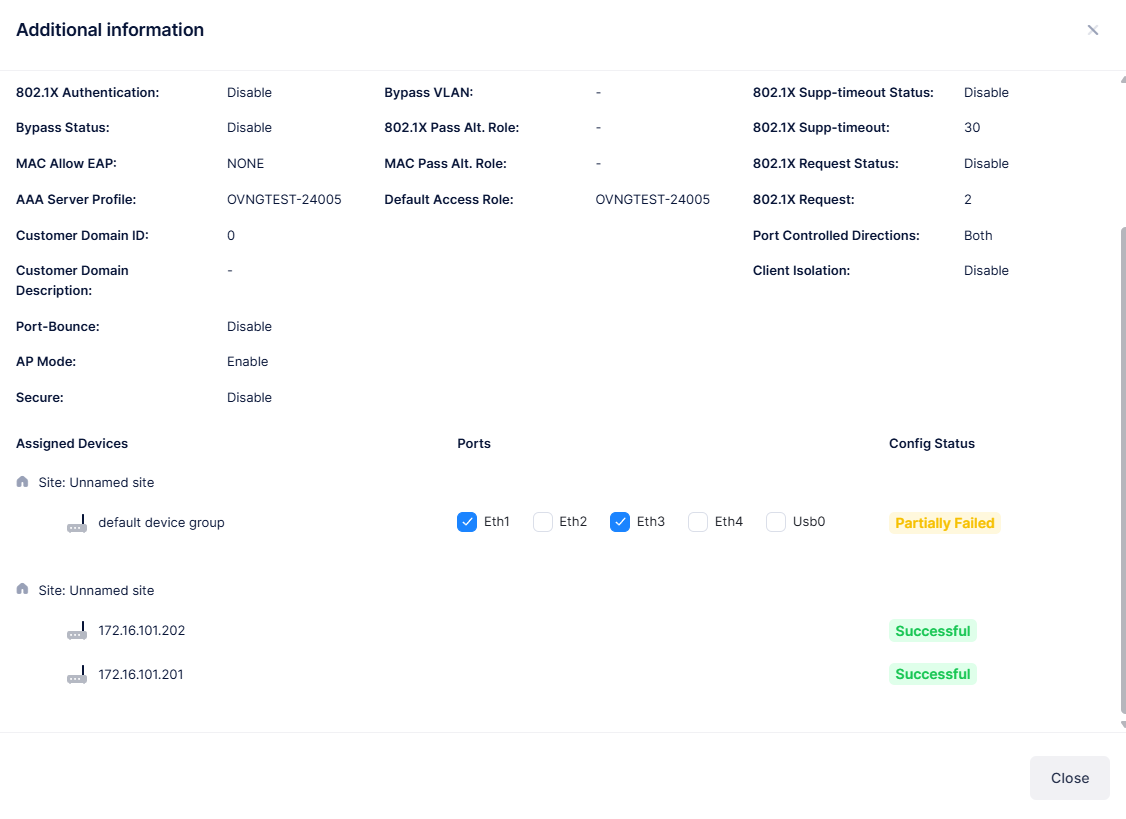
Task: Click the first Site: Unnamed site label
Action: pos(95,481)
